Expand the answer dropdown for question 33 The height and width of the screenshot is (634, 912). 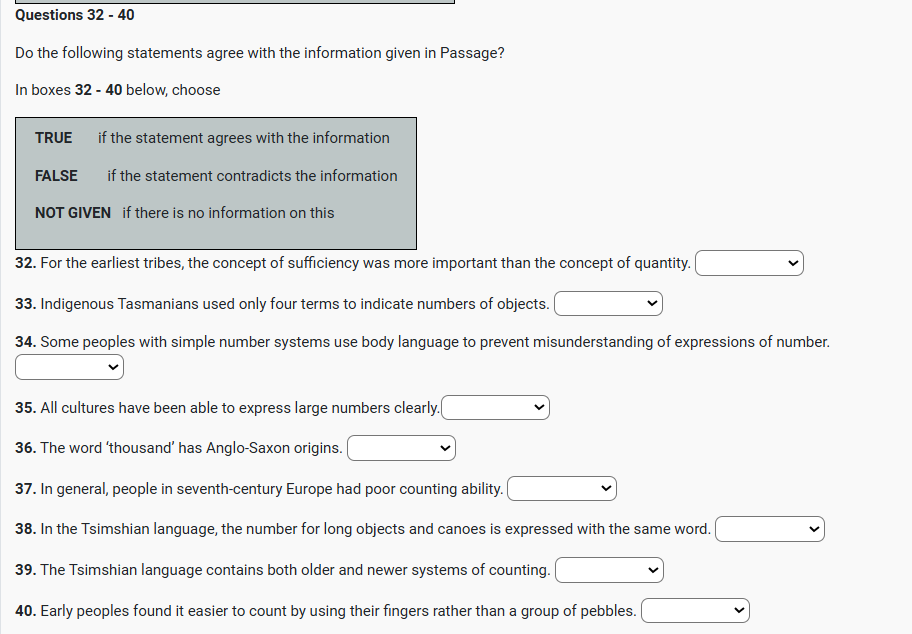(x=608, y=303)
